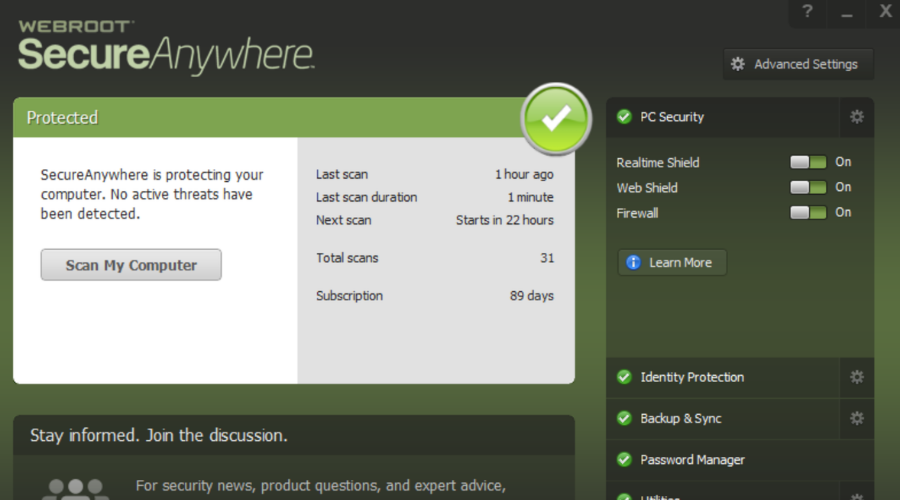Click Backup & Sync green status icon
The width and height of the screenshot is (900, 500).
[x=624, y=418]
